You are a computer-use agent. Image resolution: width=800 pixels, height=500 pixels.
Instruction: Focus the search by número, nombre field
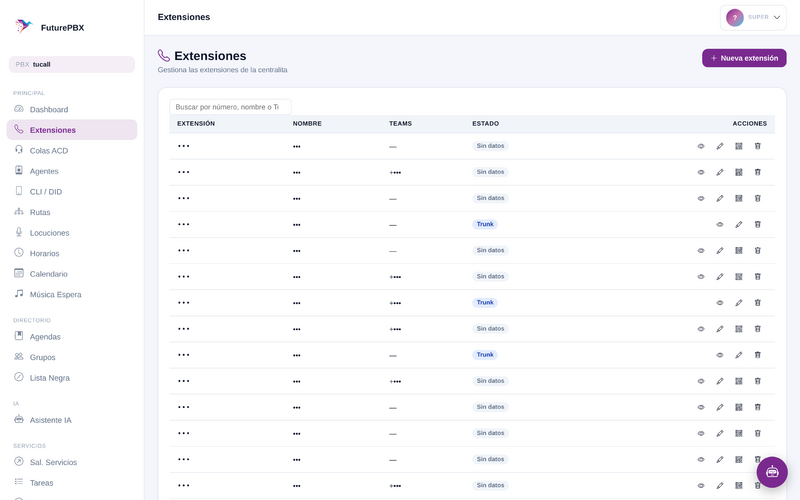pyautogui.click(x=230, y=107)
